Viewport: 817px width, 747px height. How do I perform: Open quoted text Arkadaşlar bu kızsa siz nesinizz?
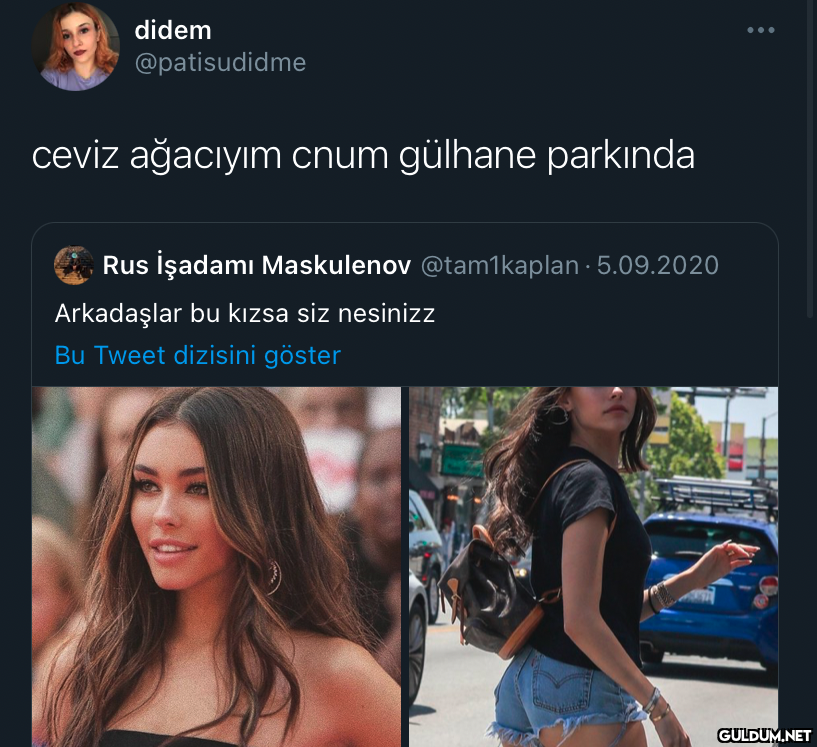pos(245,314)
